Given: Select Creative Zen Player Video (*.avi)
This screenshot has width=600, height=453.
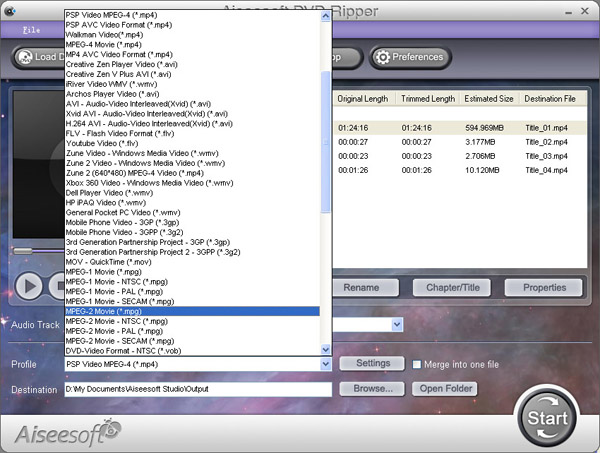Looking at the screenshot, I should coord(192,64).
